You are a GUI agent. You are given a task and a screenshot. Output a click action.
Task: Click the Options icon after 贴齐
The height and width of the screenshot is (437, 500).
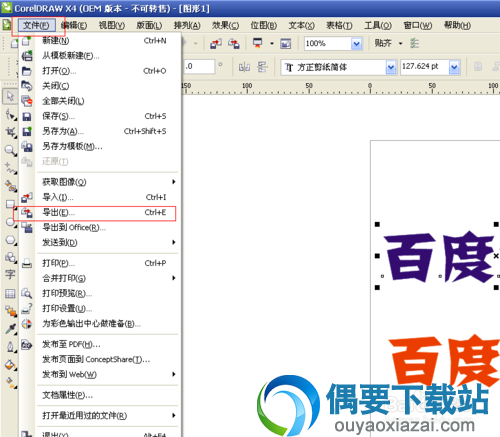point(414,43)
